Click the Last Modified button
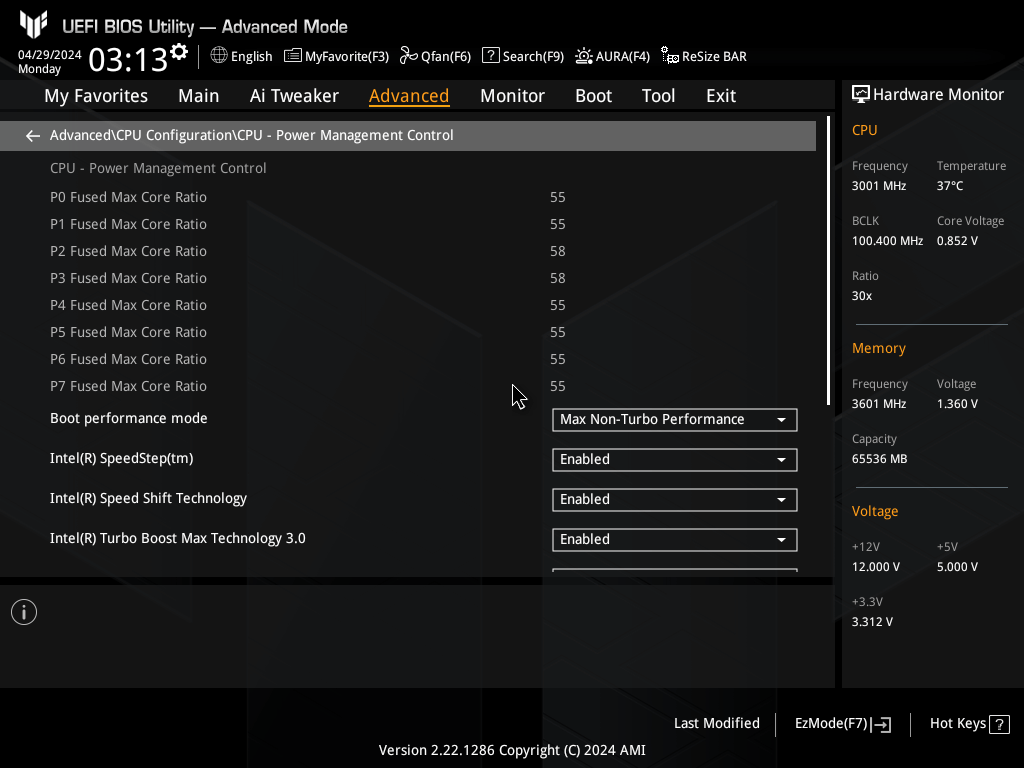 click(x=716, y=724)
